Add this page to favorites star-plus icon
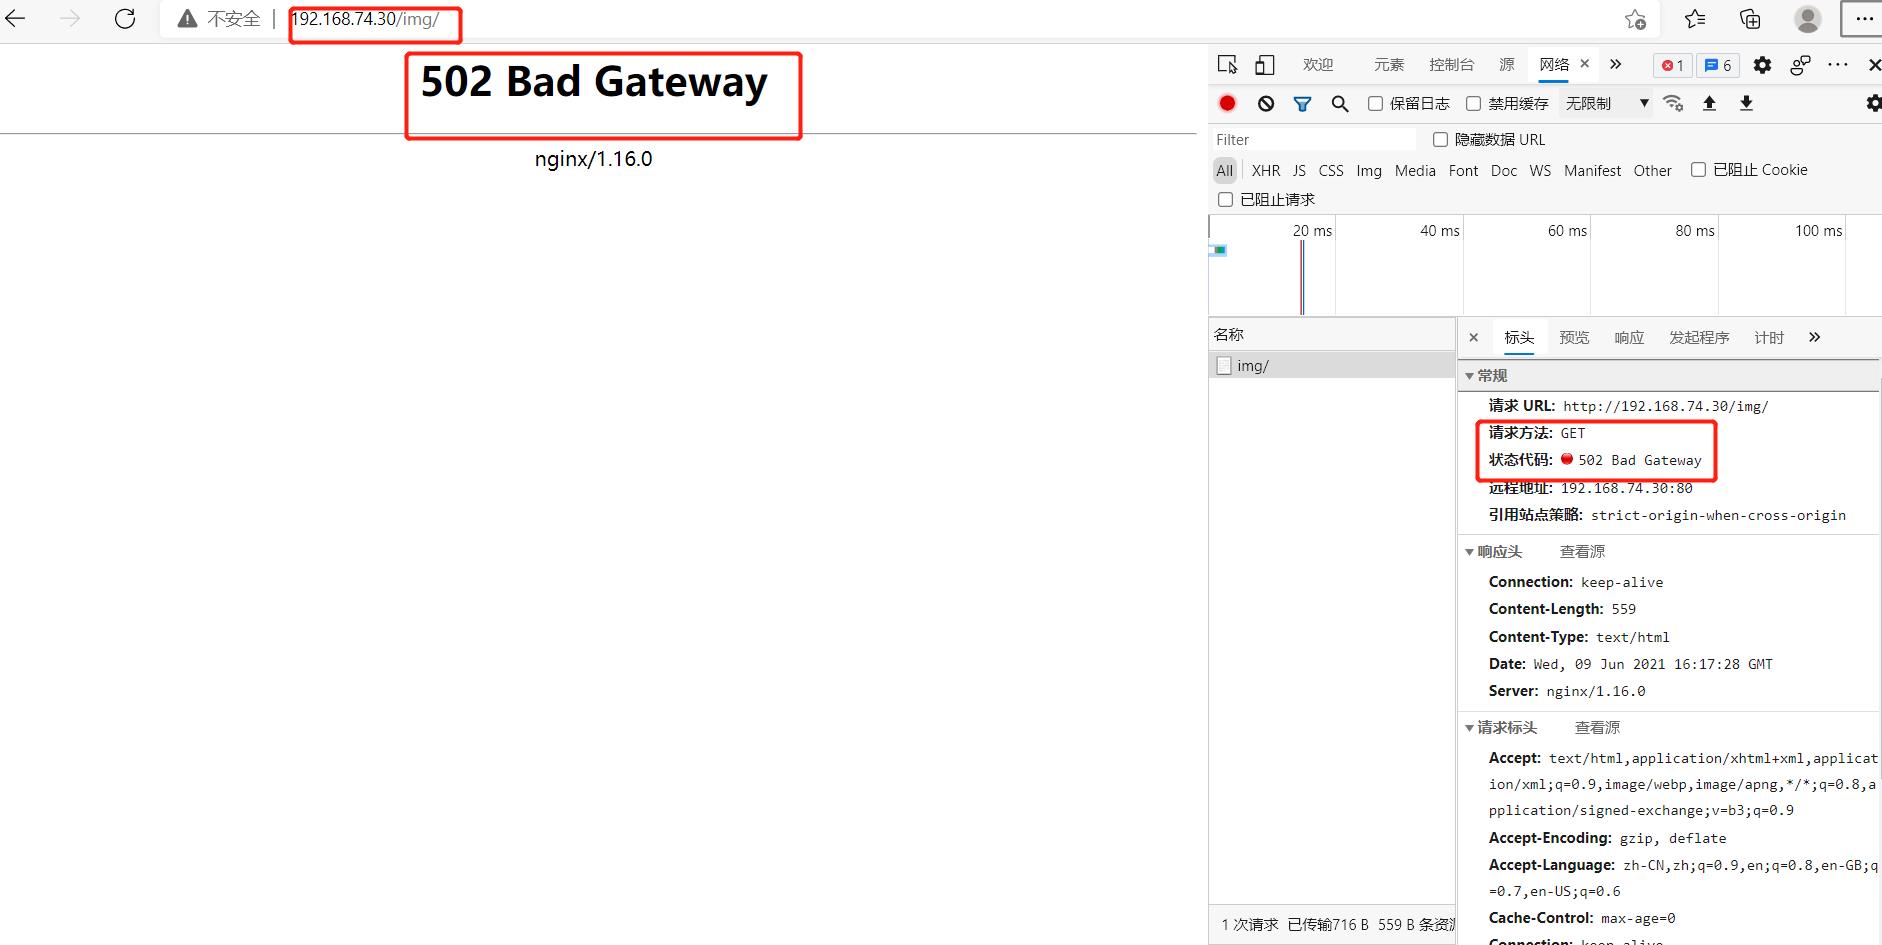 [1636, 19]
